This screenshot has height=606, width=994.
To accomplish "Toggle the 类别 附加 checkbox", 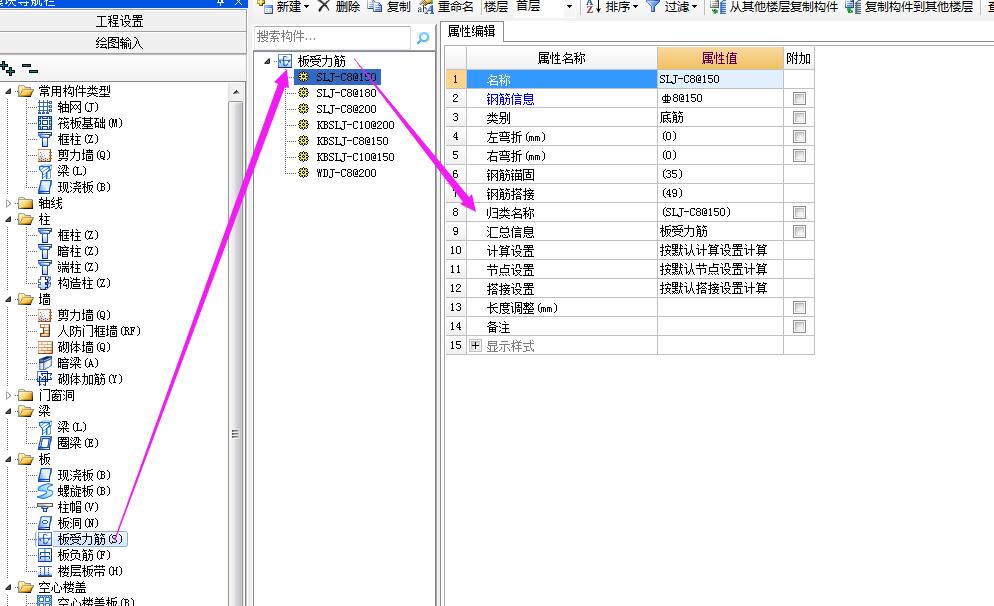I will [x=799, y=117].
